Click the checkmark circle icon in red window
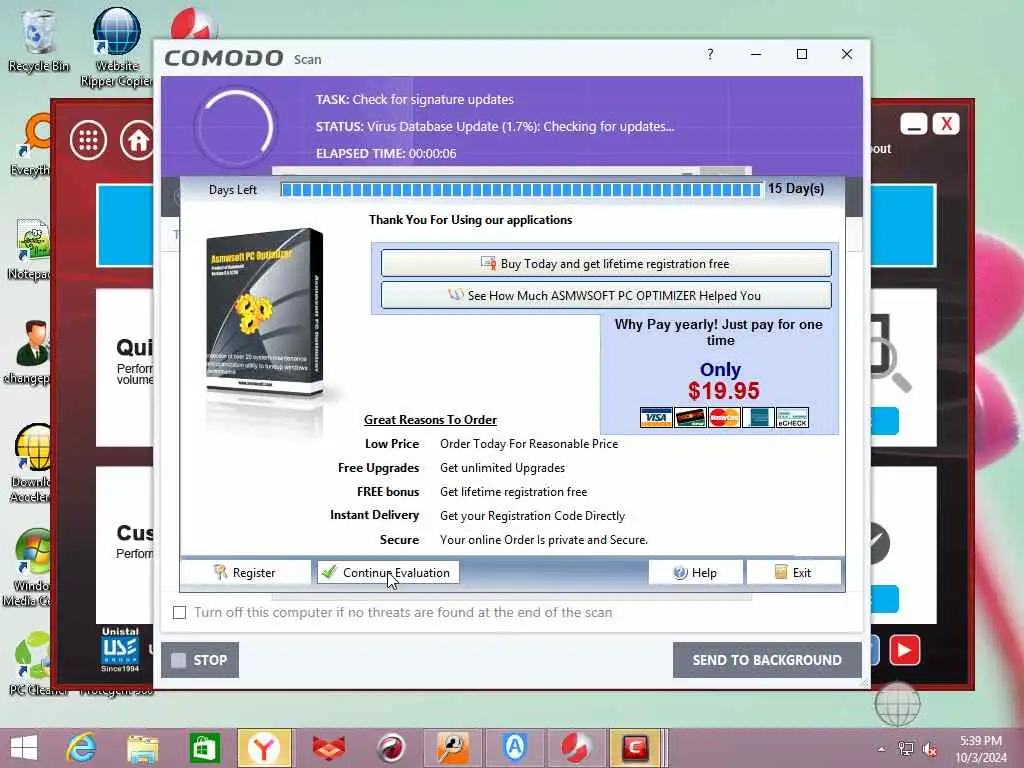The height and width of the screenshot is (768, 1024). click(x=879, y=543)
